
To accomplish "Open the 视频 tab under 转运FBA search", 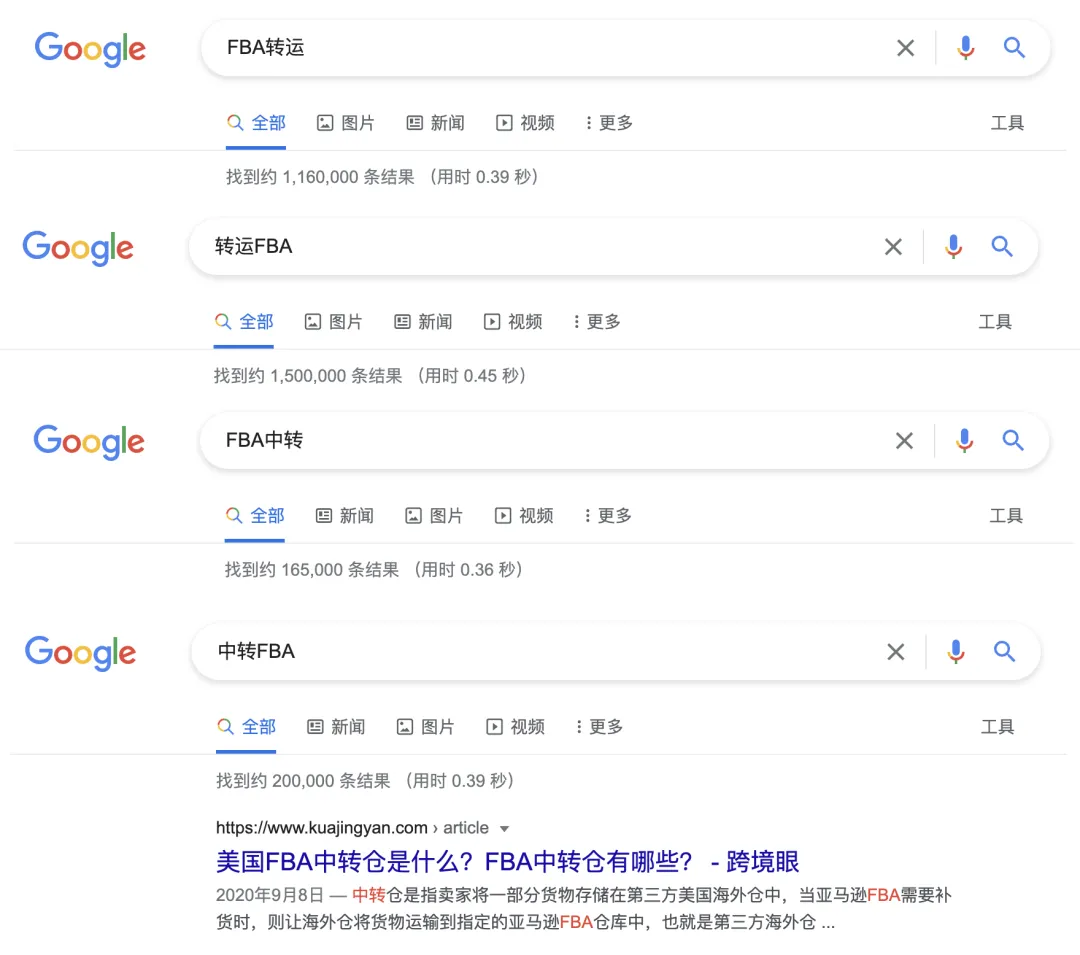I will (x=513, y=322).
